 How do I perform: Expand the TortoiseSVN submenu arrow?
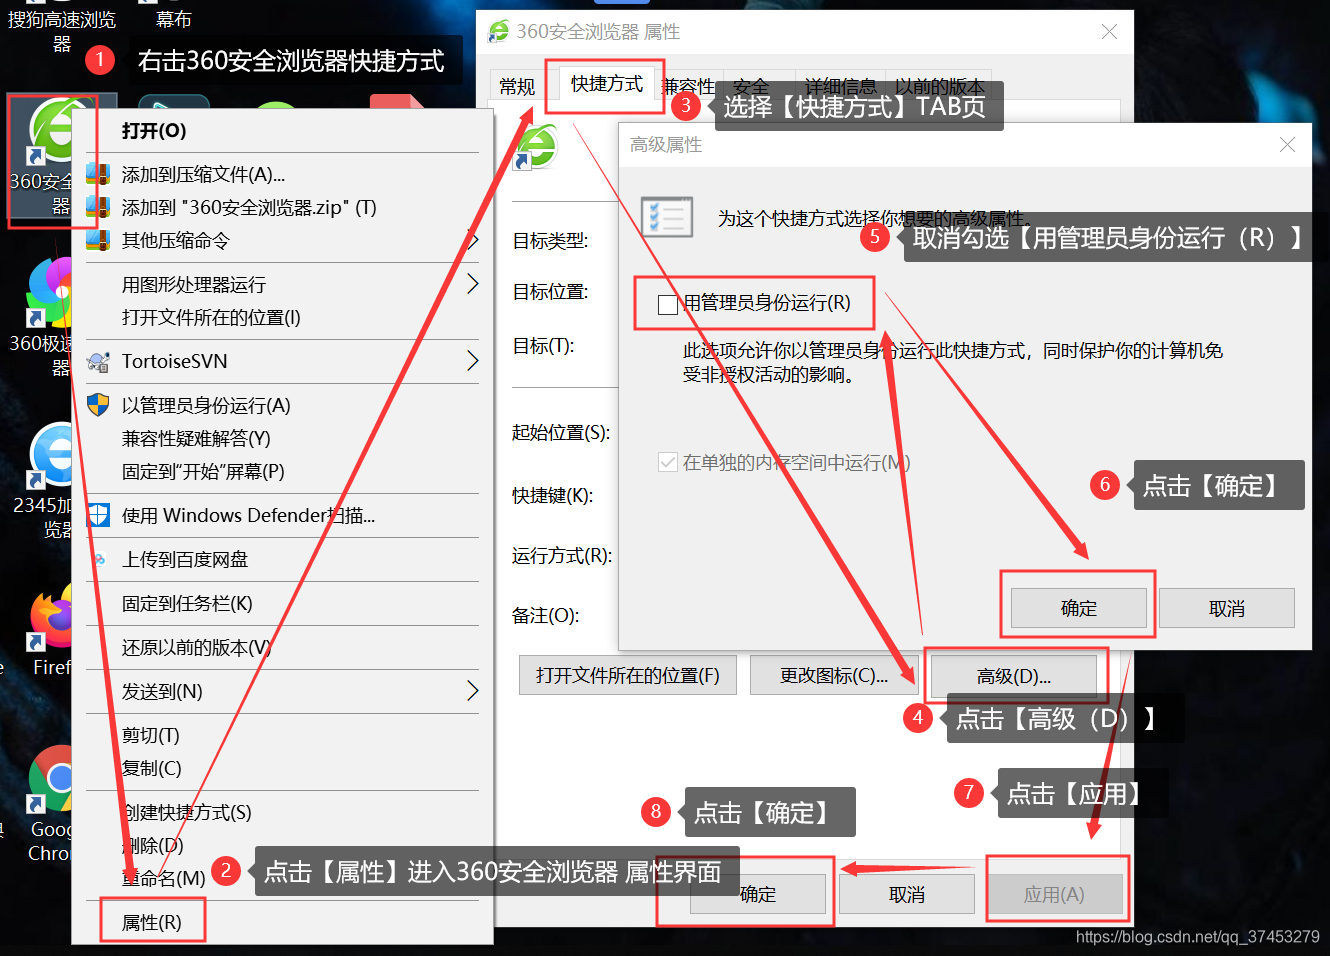473,361
